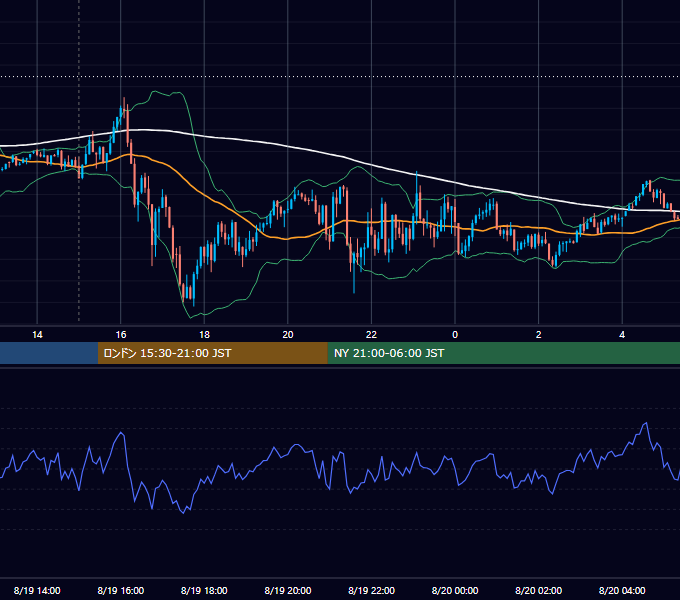Click the 8/19 18:00 timestamp label
The image size is (680, 600).
pos(204,590)
